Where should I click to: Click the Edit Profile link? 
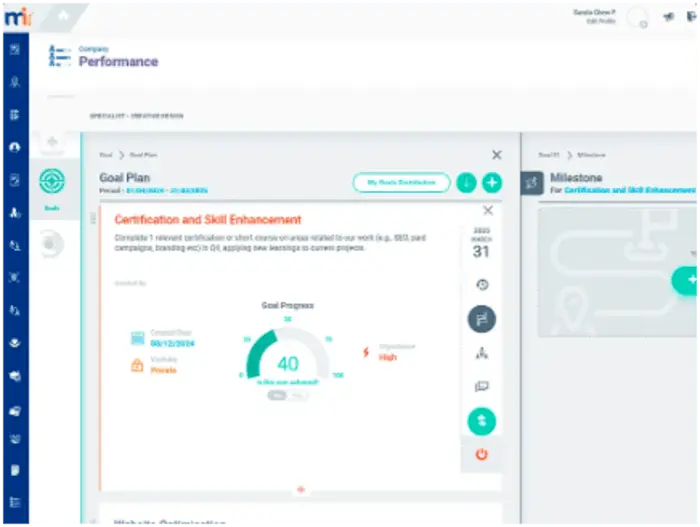[x=601, y=21]
